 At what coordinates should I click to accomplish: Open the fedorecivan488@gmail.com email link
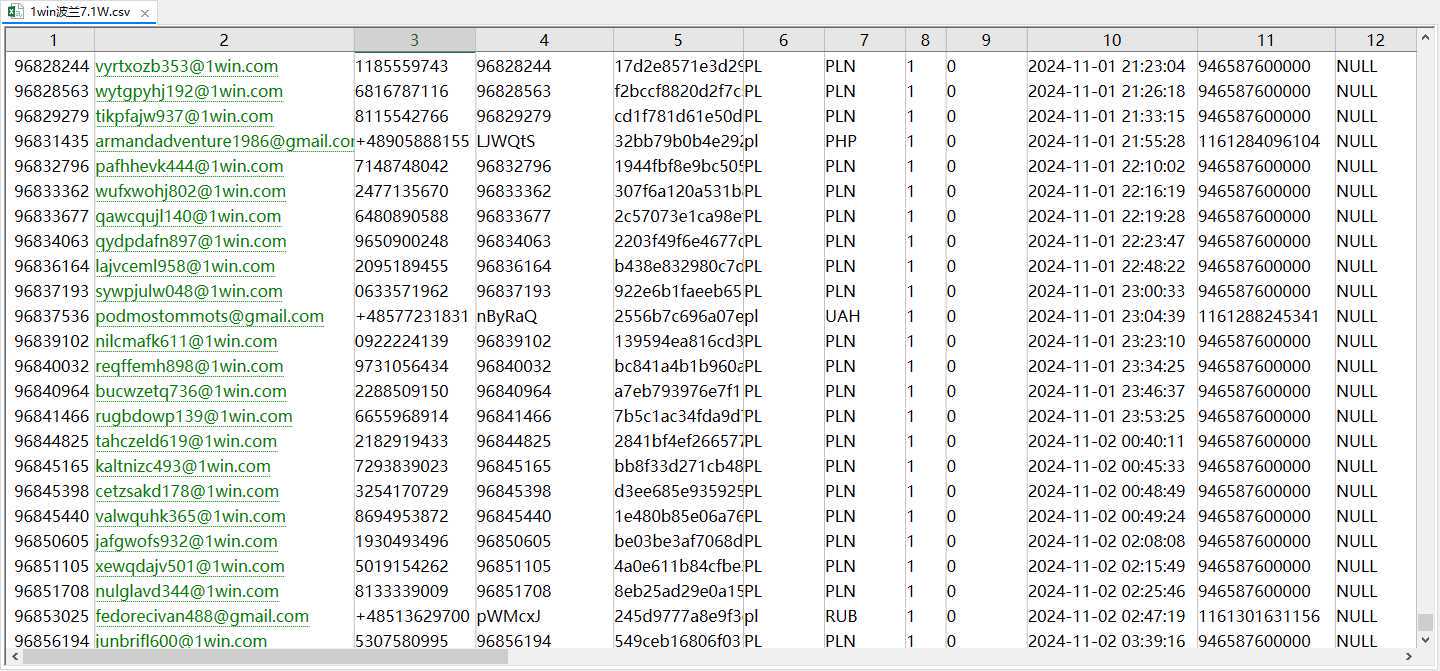[x=202, y=616]
